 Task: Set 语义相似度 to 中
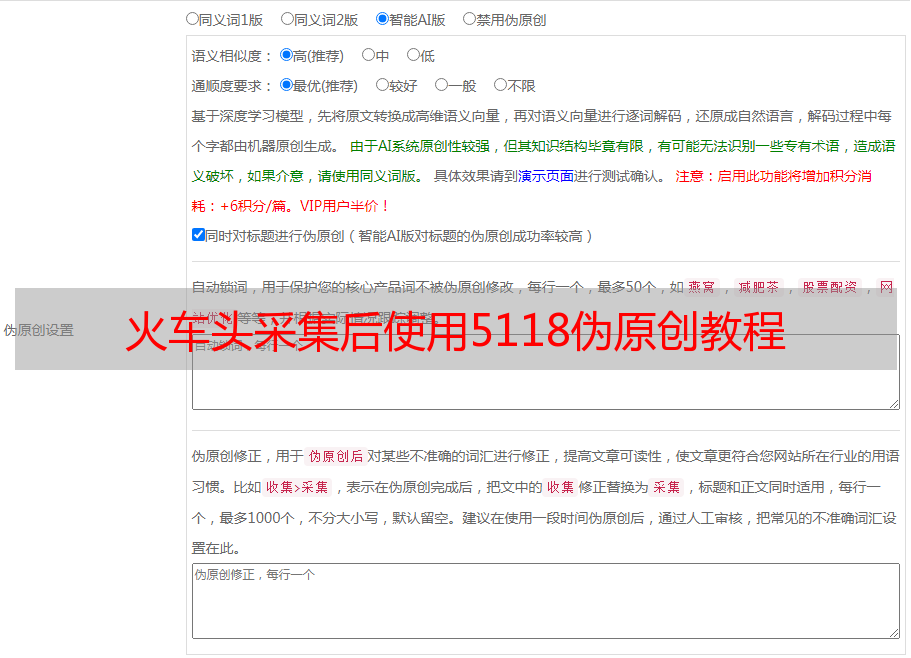[x=369, y=56]
